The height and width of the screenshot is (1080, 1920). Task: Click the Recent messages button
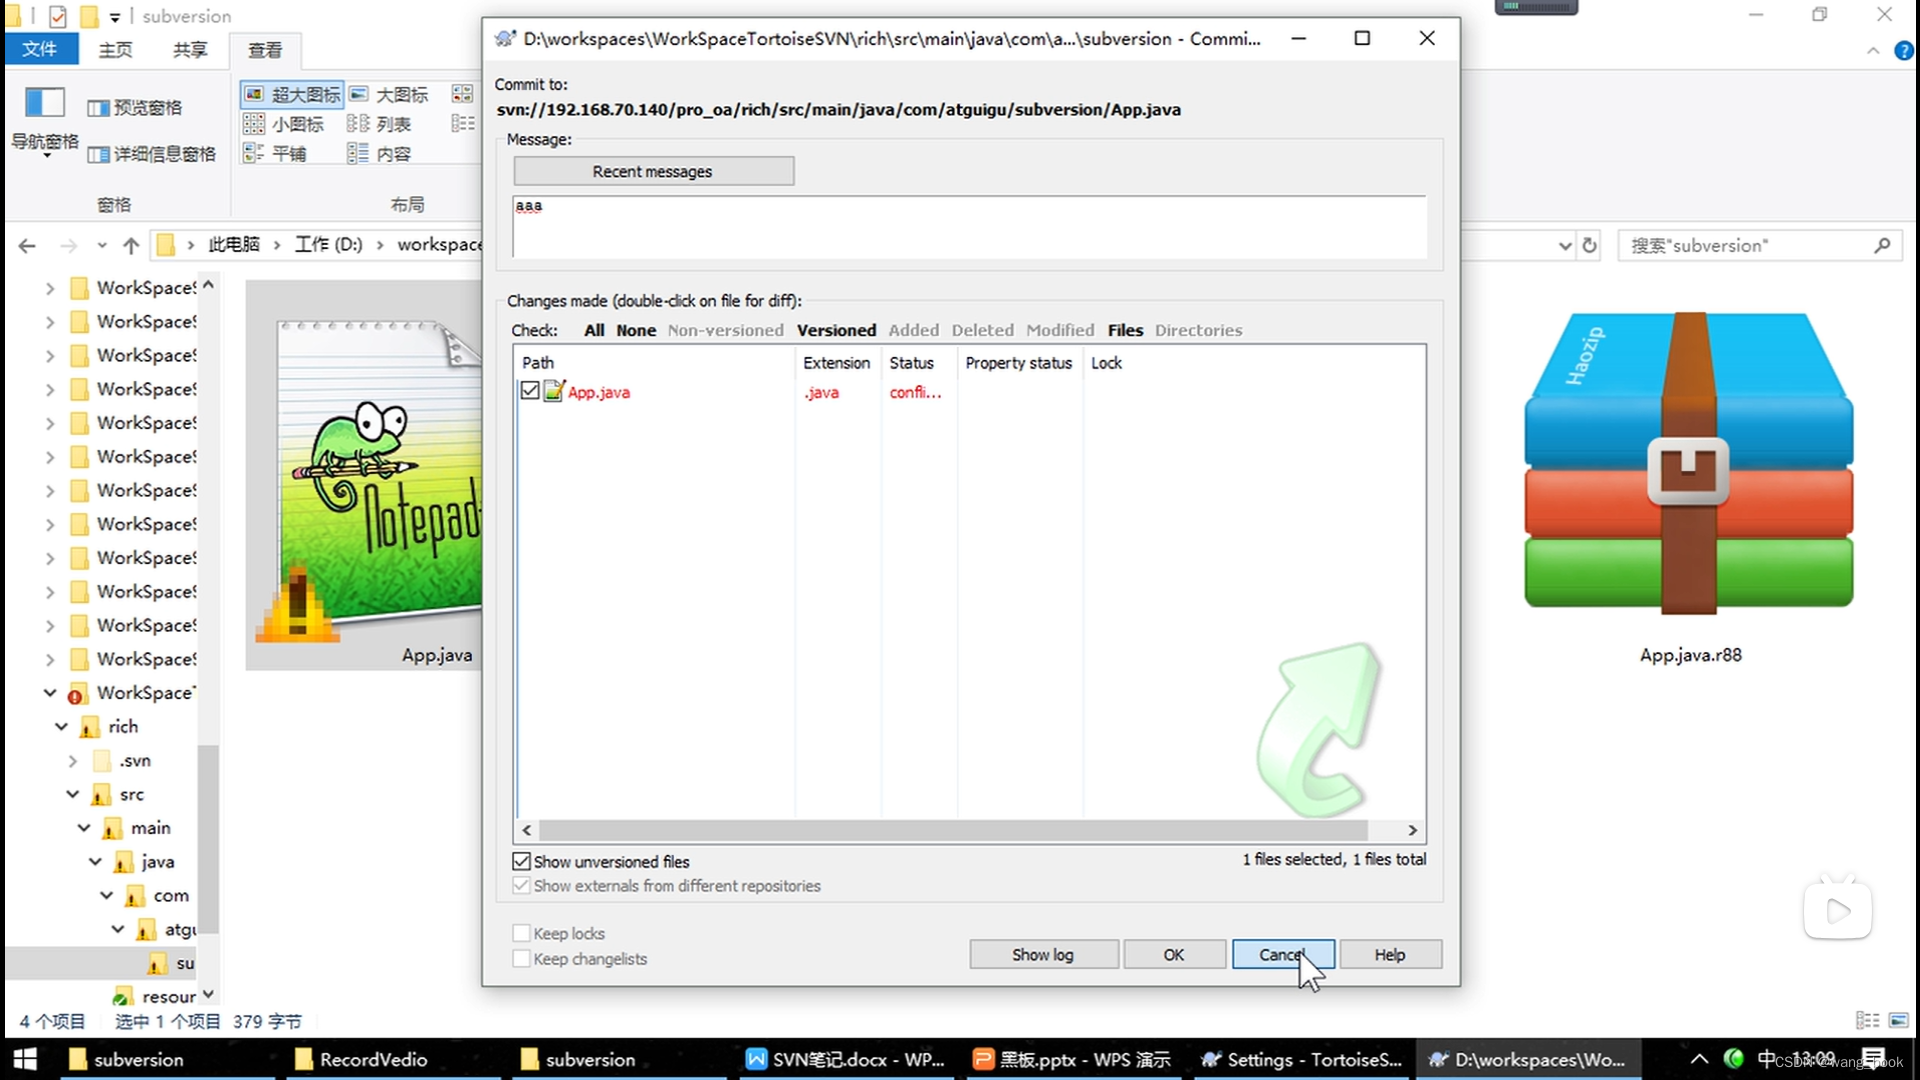pyautogui.click(x=653, y=170)
